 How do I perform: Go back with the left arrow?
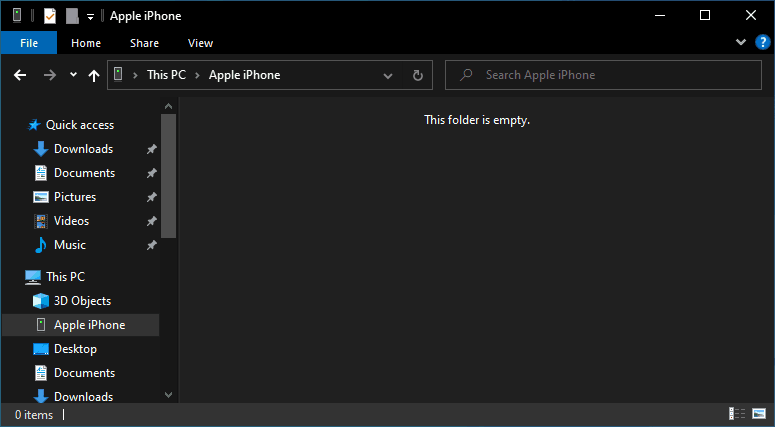(x=20, y=75)
